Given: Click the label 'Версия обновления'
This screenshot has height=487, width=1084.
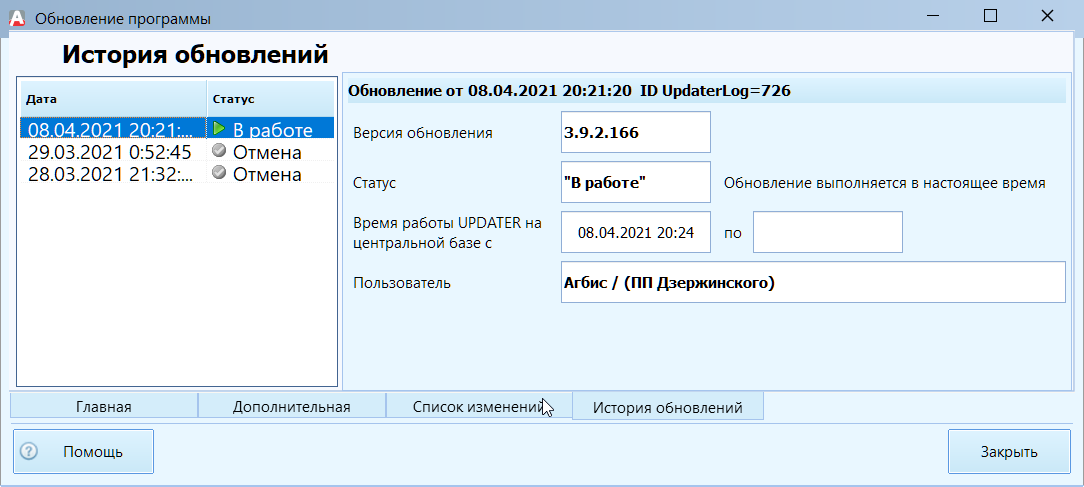Looking at the screenshot, I should click(422, 134).
